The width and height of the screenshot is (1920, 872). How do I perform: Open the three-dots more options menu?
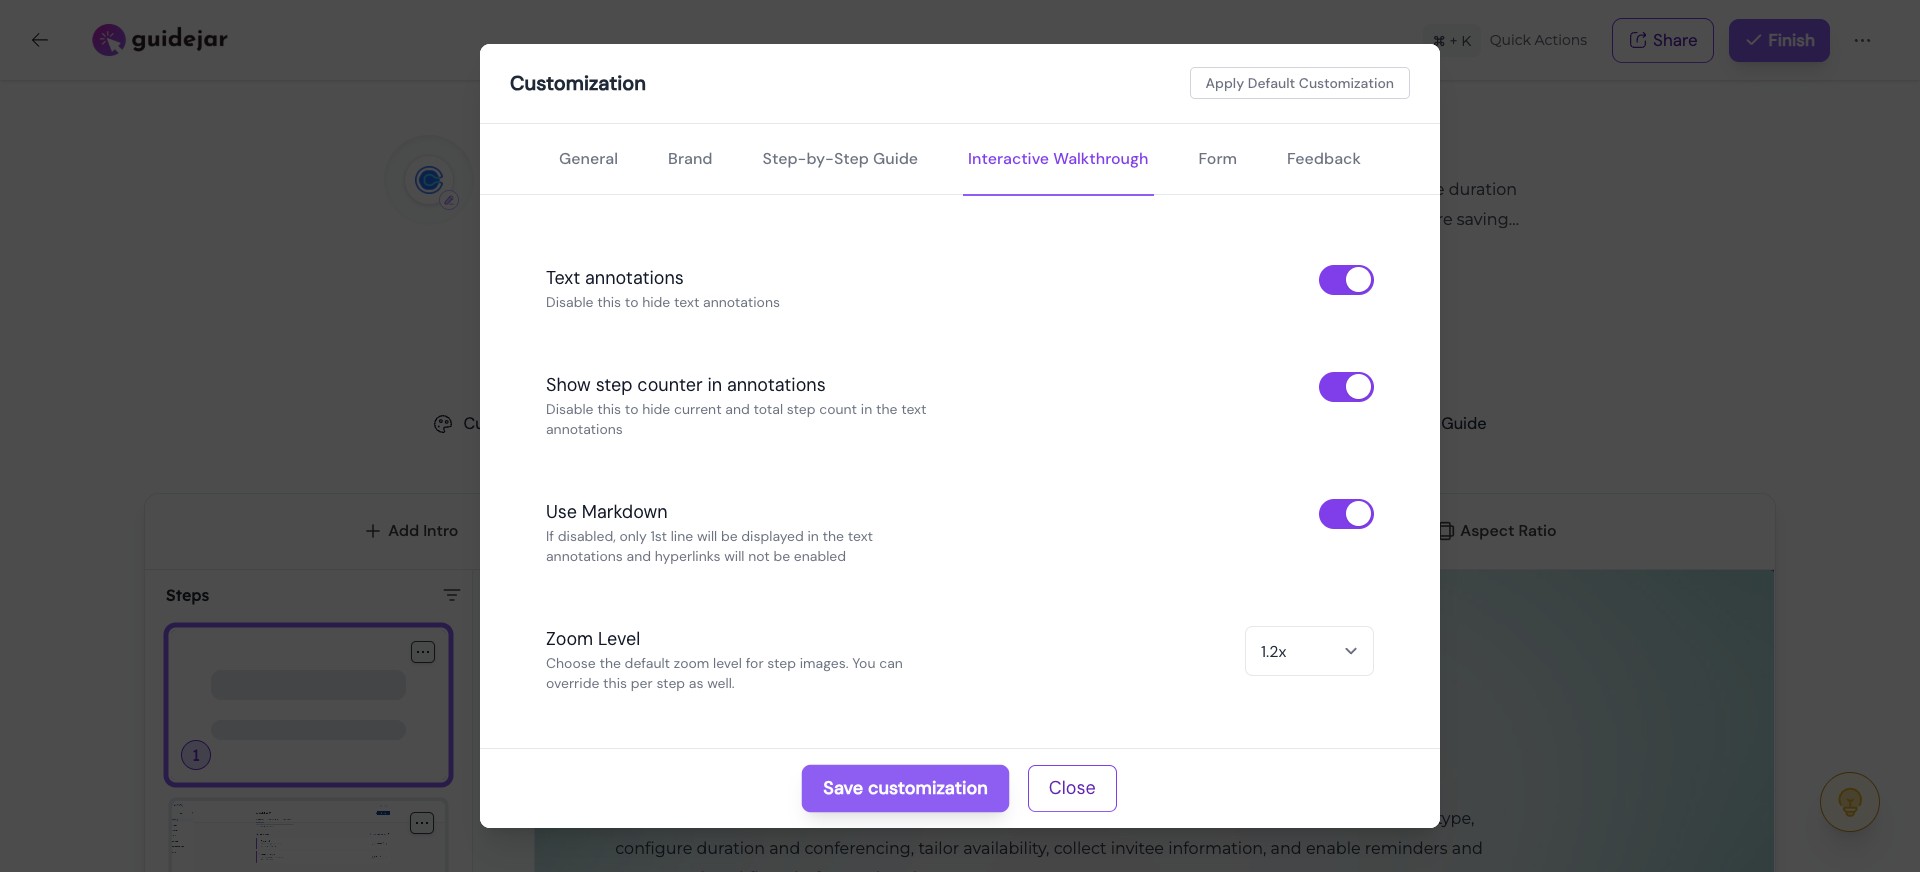(x=1862, y=40)
